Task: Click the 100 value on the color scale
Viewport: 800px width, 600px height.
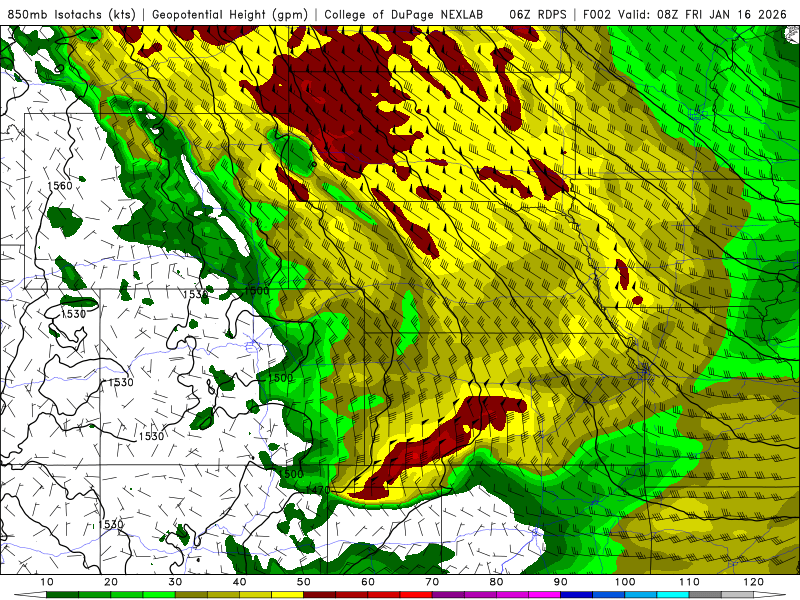Action: [624, 582]
